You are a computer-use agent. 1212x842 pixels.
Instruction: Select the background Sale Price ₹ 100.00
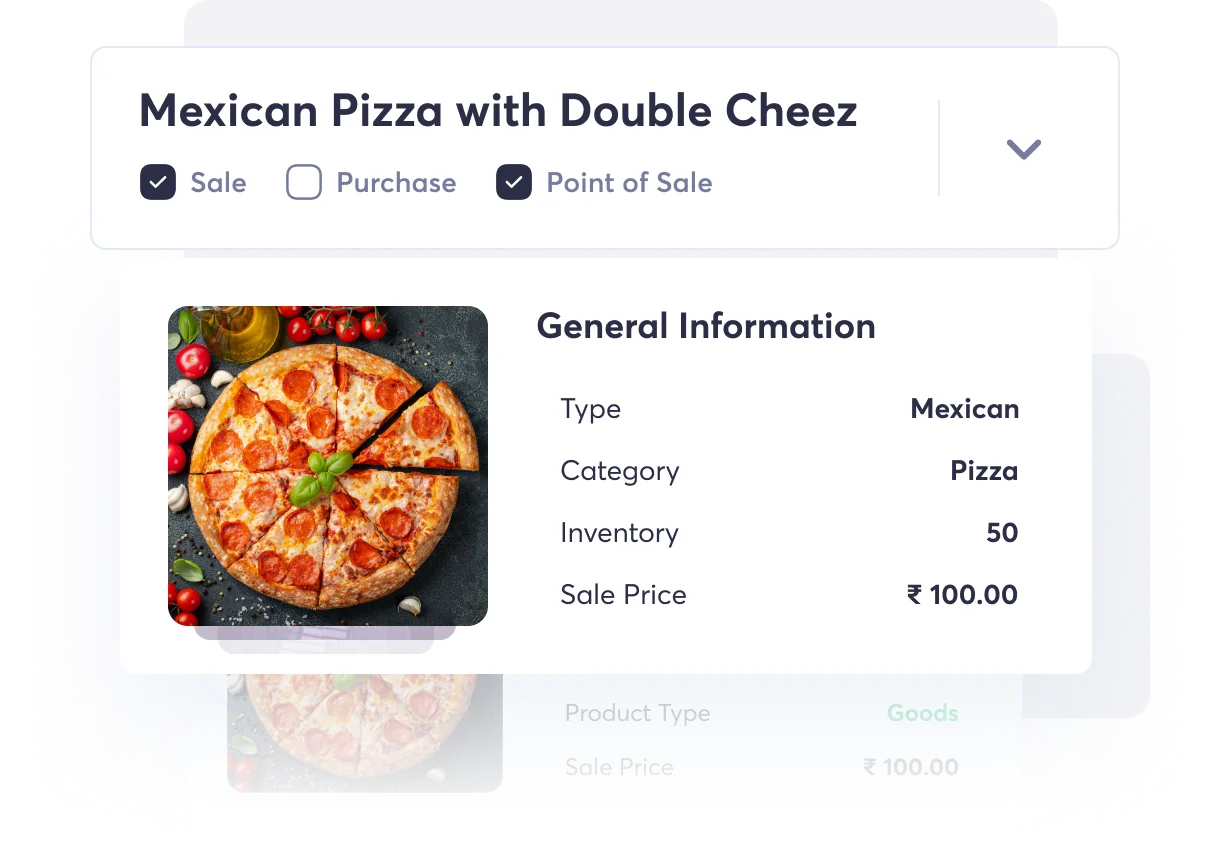point(910,766)
